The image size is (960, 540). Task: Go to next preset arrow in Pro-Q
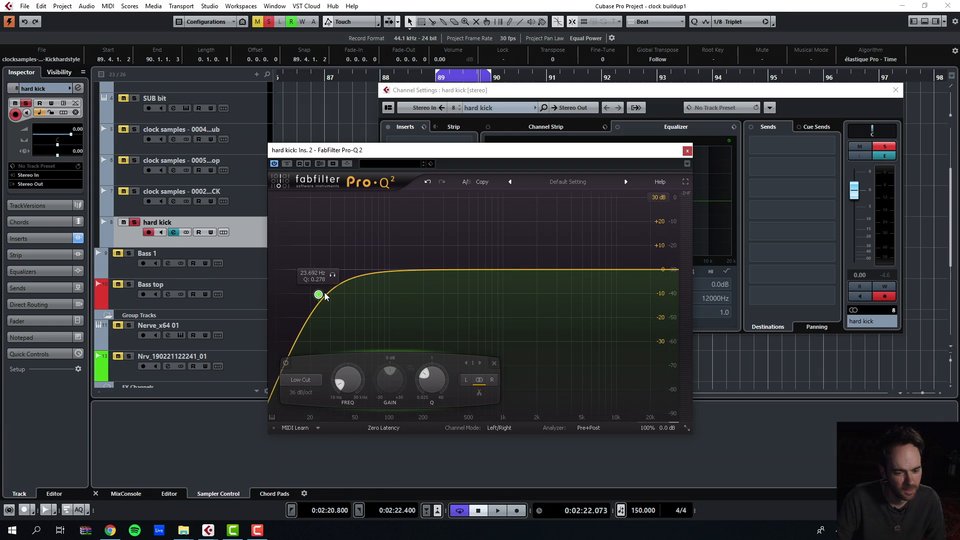point(626,182)
